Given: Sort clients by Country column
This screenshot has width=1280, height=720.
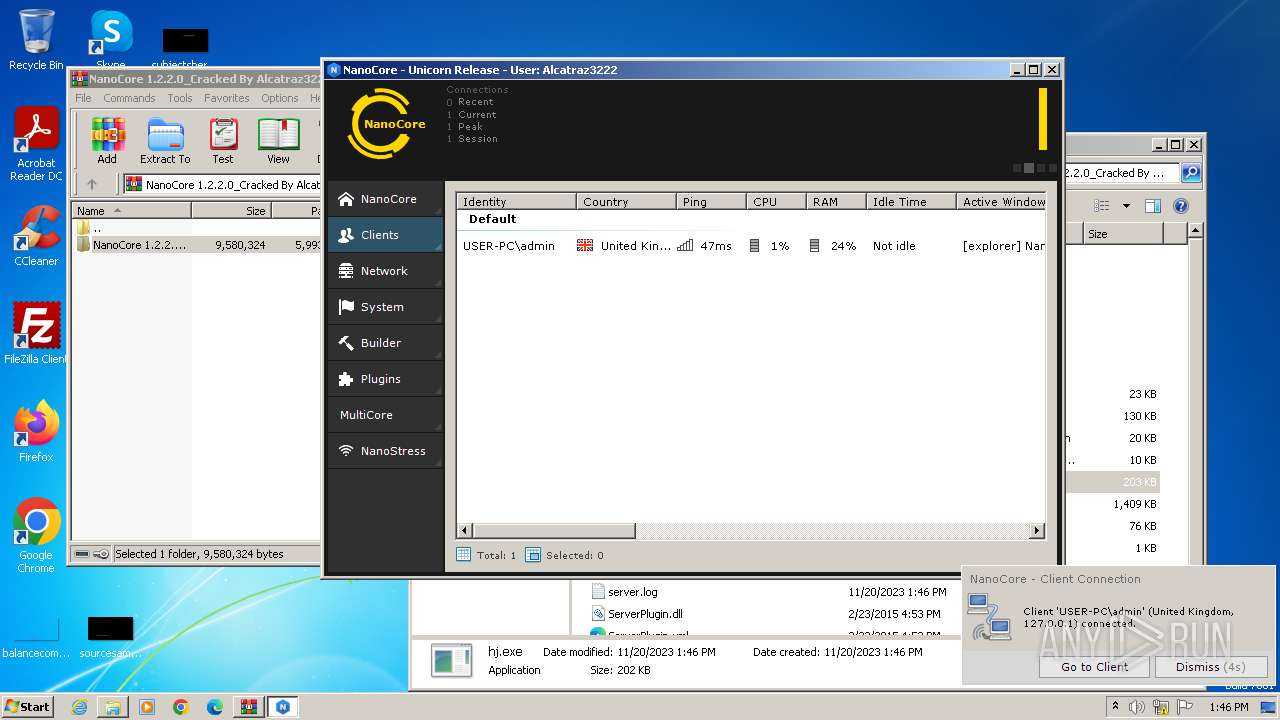Looking at the screenshot, I should tap(626, 201).
